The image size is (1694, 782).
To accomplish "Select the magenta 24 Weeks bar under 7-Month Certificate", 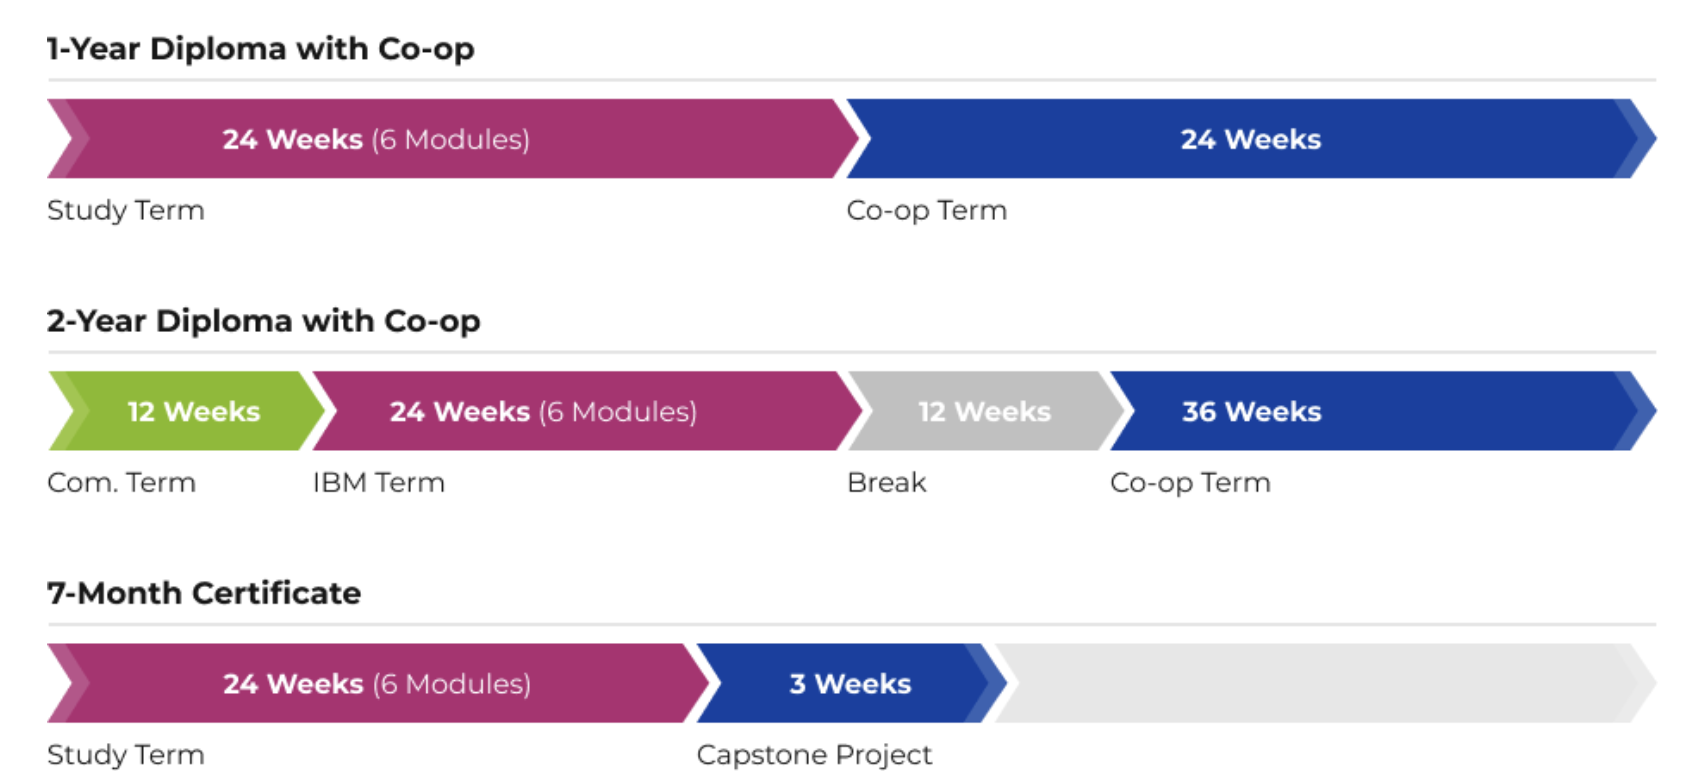I will [378, 683].
